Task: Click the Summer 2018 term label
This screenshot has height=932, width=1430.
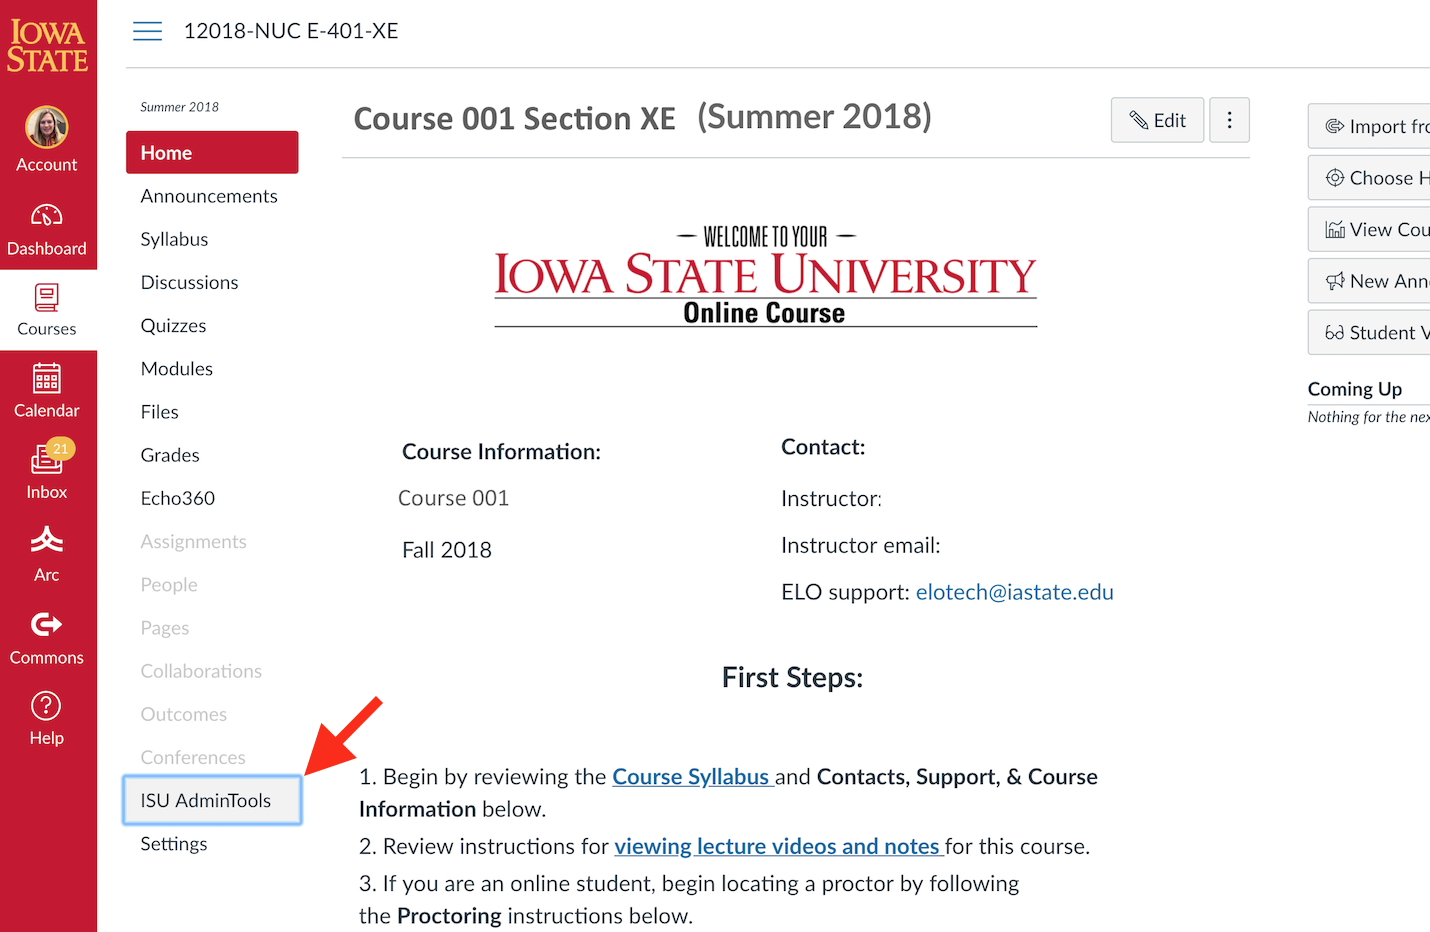Action: coord(179,107)
